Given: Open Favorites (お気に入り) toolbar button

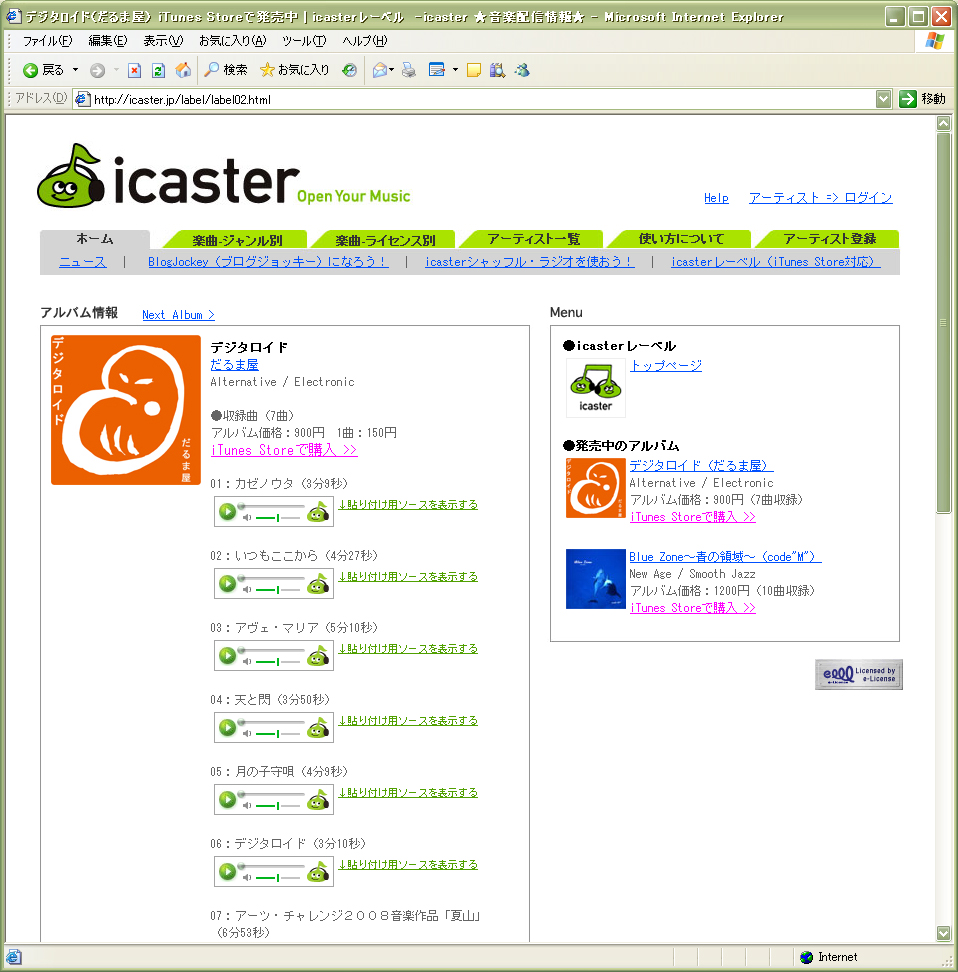Looking at the screenshot, I should pos(295,70).
